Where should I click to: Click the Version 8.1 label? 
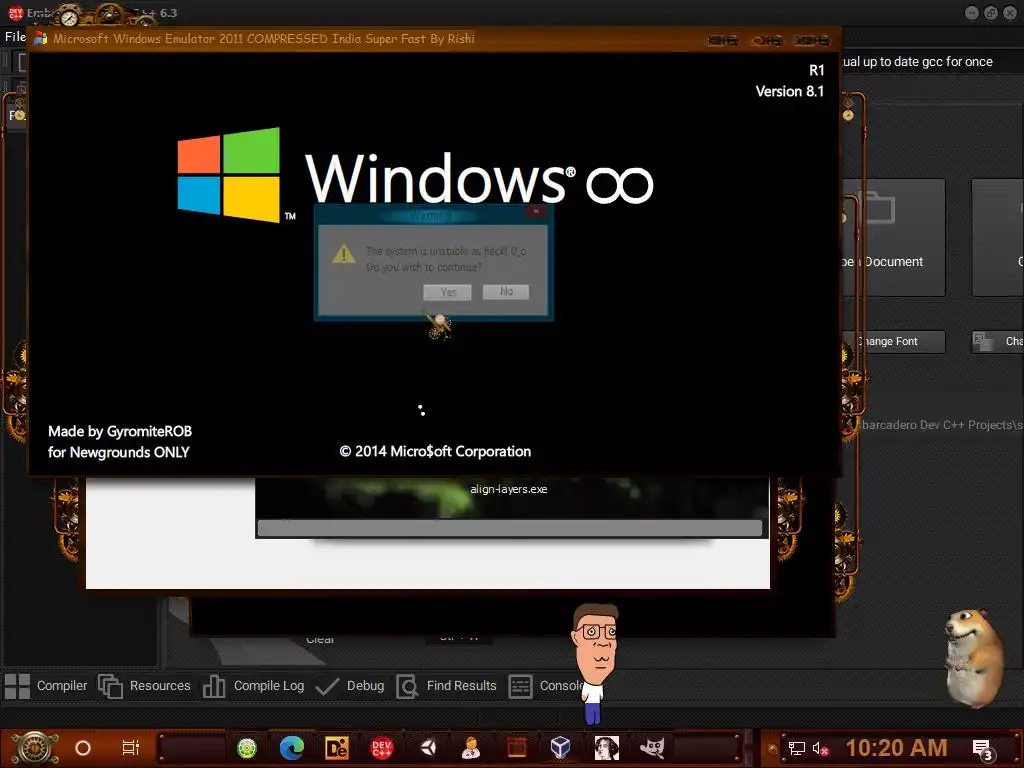pyautogui.click(x=790, y=91)
